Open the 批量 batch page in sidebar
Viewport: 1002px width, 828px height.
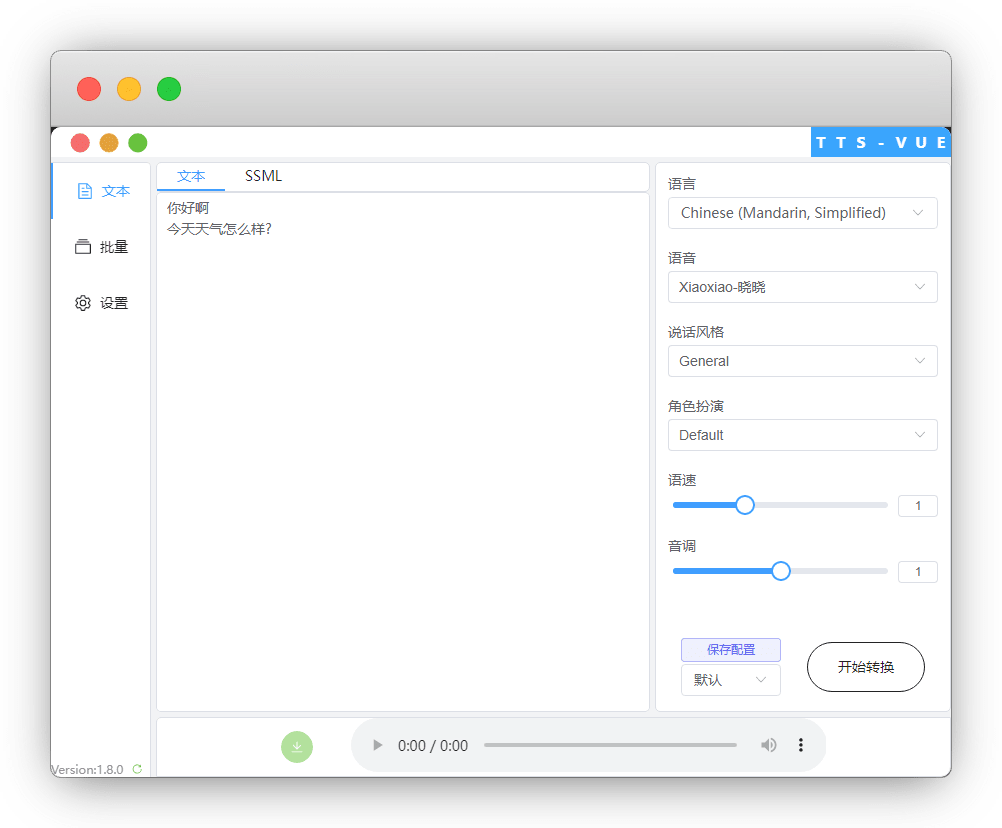pyautogui.click(x=102, y=247)
